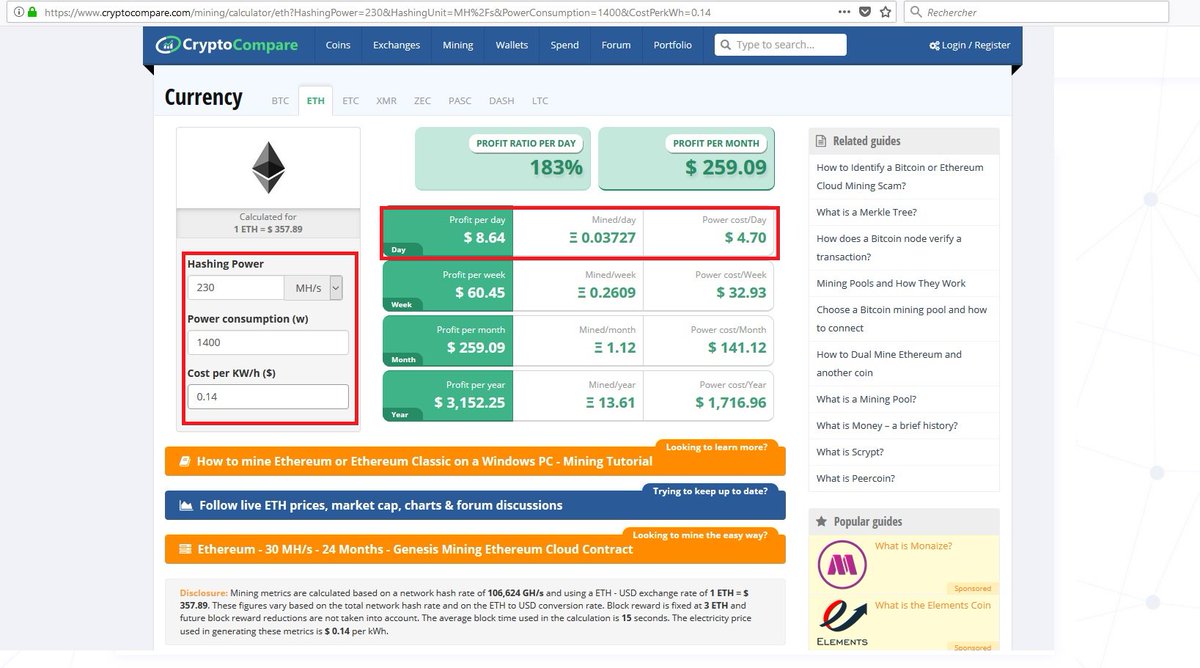Switch to the LTC currency tab

click(x=540, y=101)
